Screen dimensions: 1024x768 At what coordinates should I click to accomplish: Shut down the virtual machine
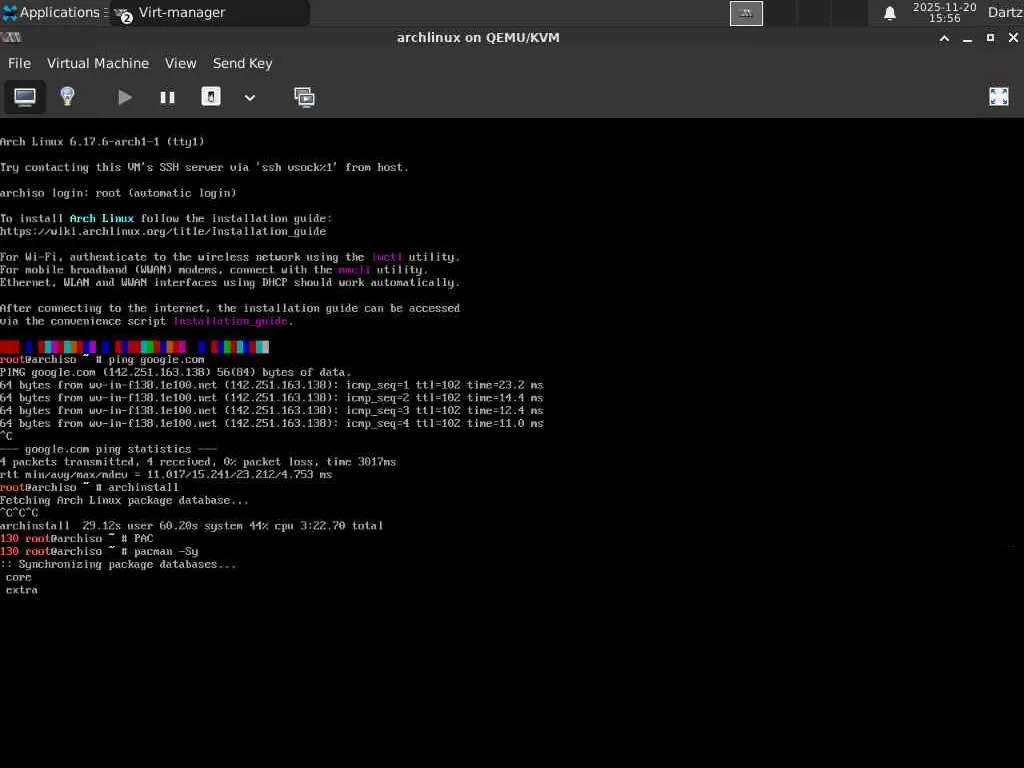coord(210,97)
